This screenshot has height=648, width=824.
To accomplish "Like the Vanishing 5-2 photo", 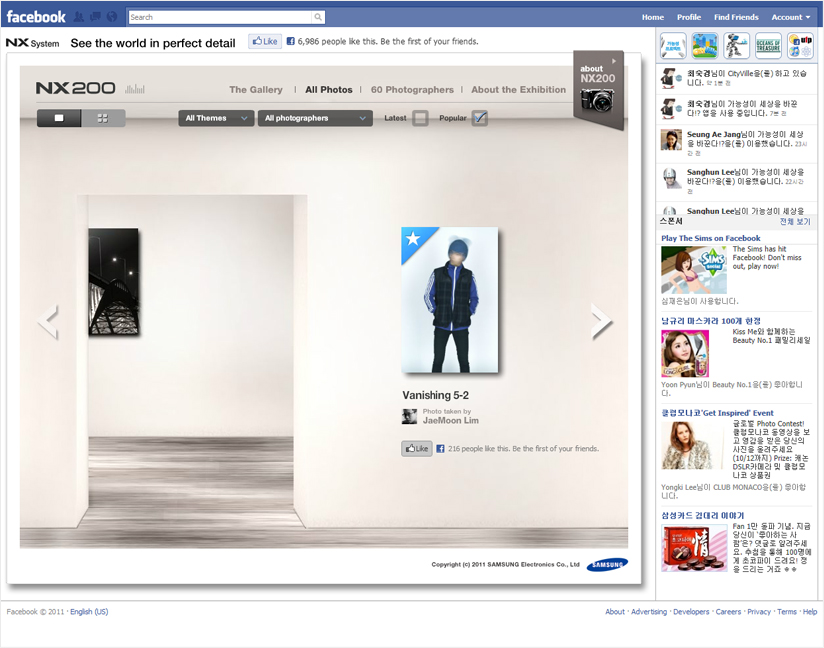I will pos(417,448).
